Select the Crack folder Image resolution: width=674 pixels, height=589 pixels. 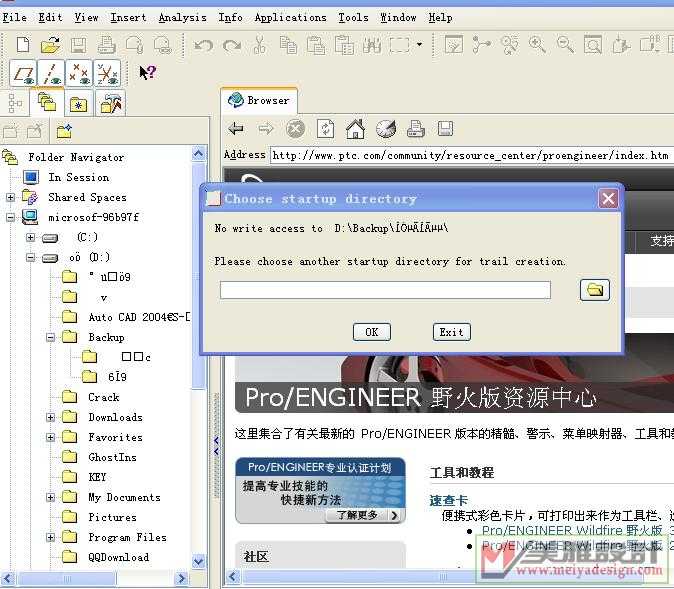pyautogui.click(x=104, y=397)
